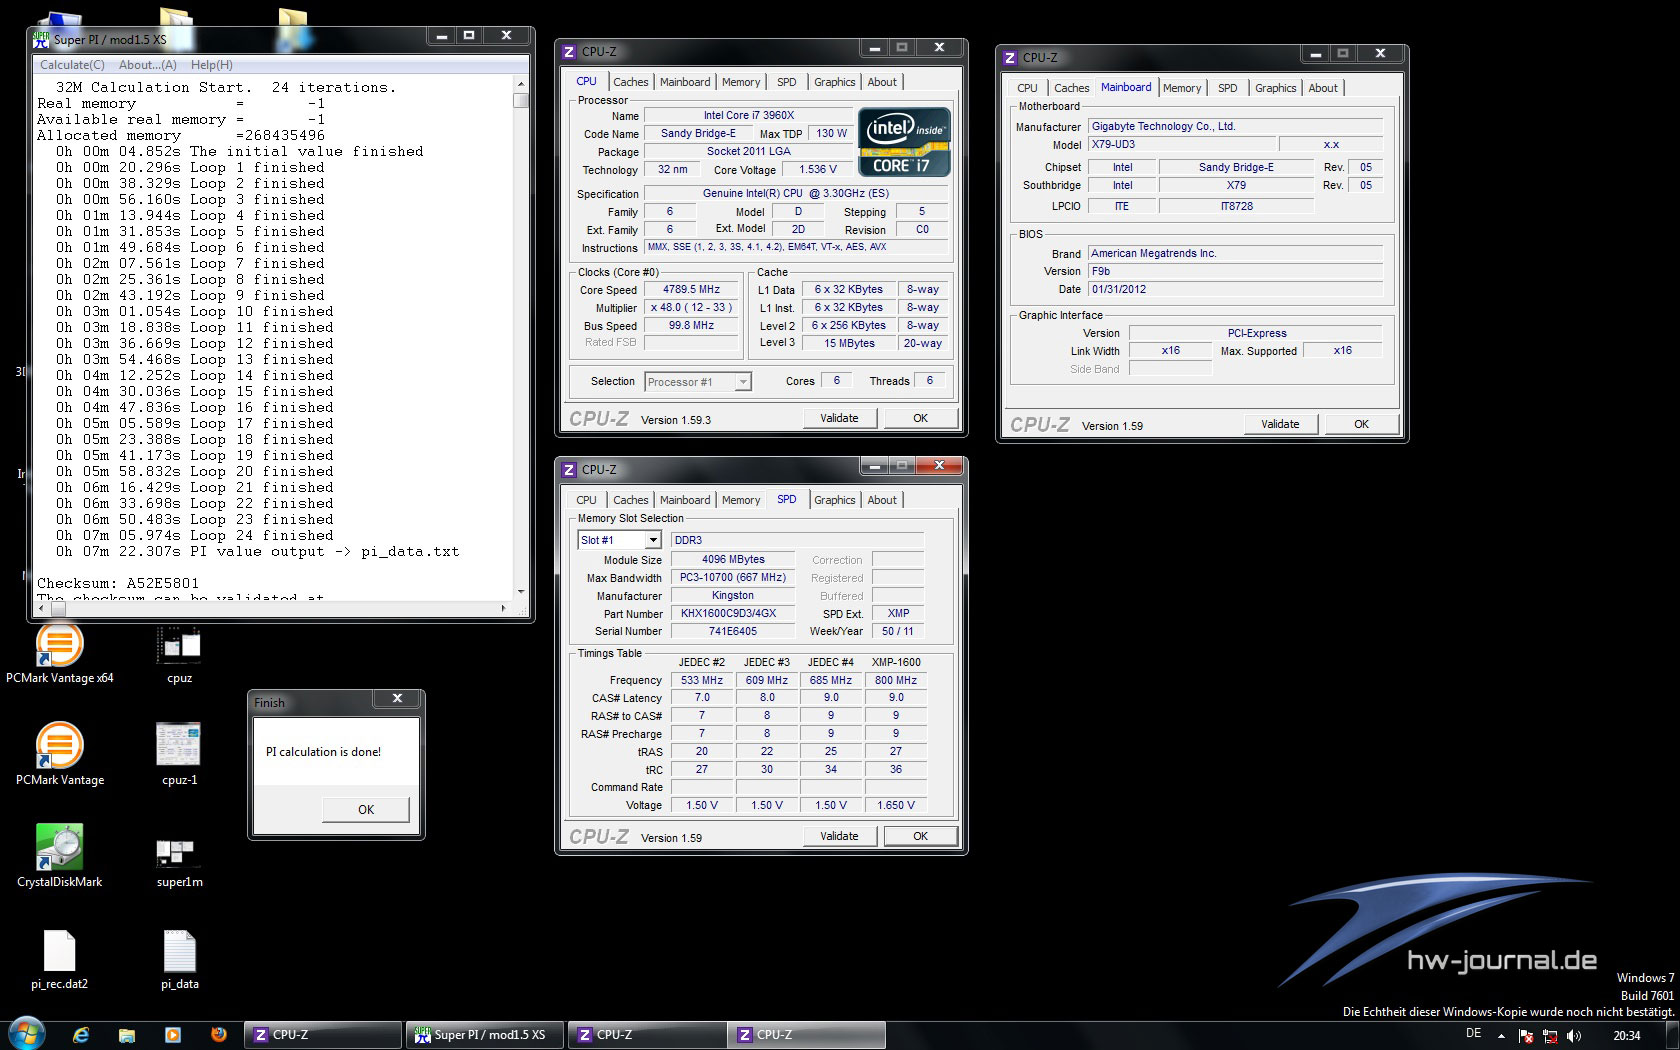This screenshot has height=1050, width=1680.
Task: Click CPU-Z Z icon in SPD window
Action: pos(569,469)
